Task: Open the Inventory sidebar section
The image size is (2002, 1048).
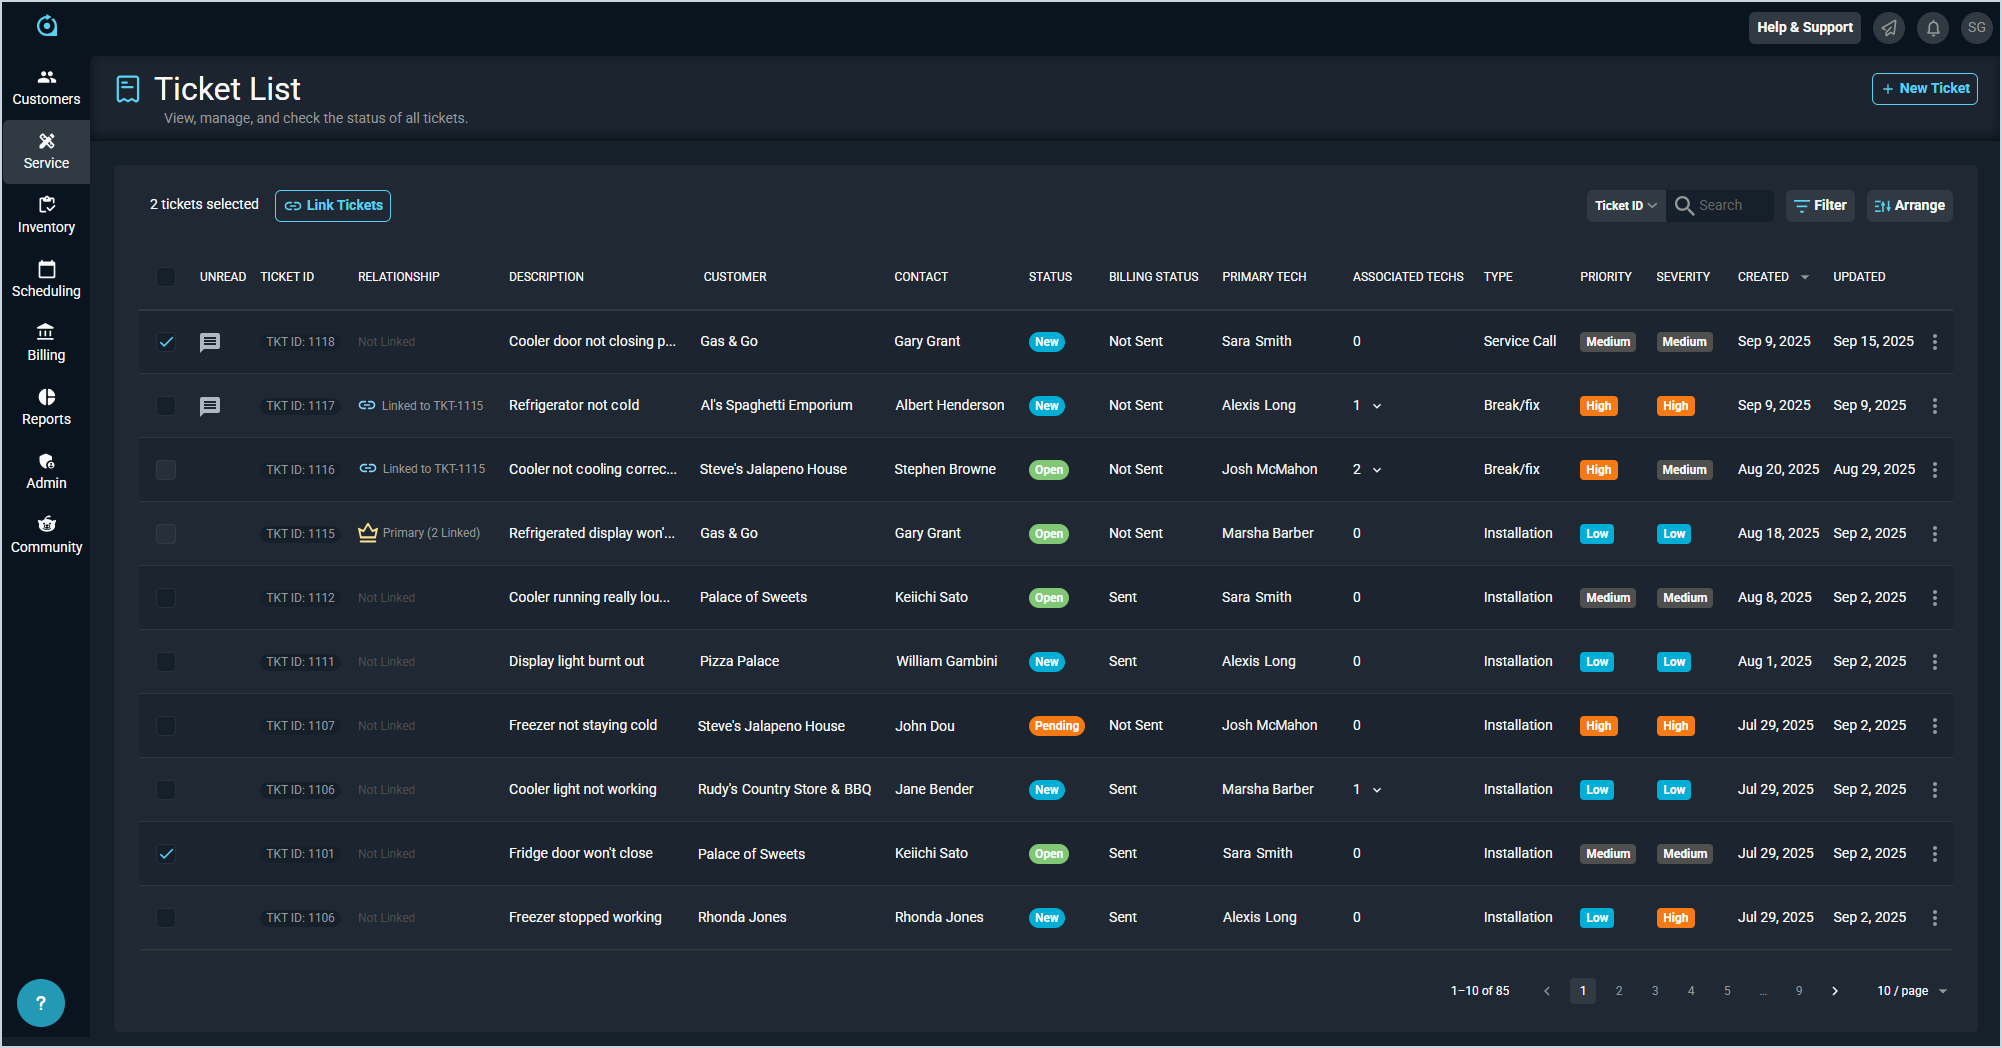Action: (x=46, y=215)
